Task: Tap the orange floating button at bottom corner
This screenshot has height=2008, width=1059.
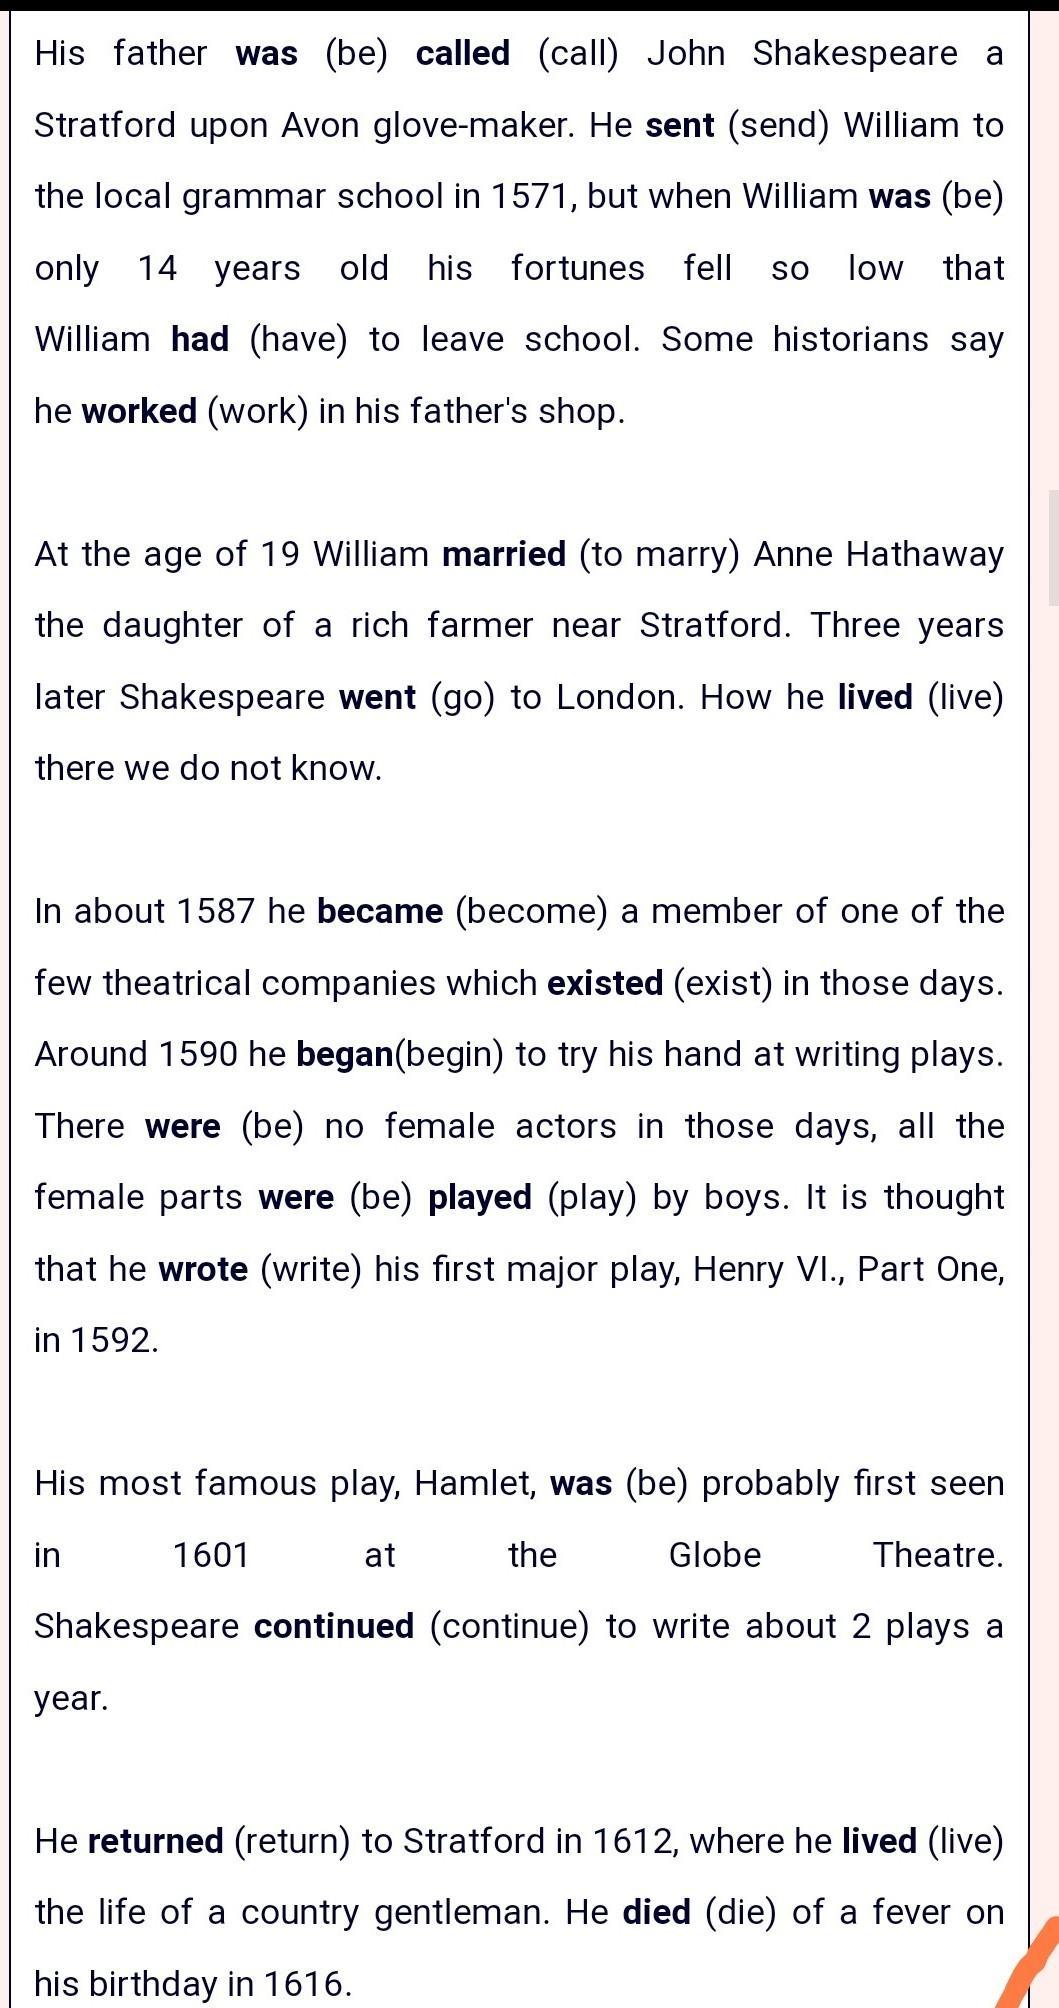Action: (1035, 1966)
